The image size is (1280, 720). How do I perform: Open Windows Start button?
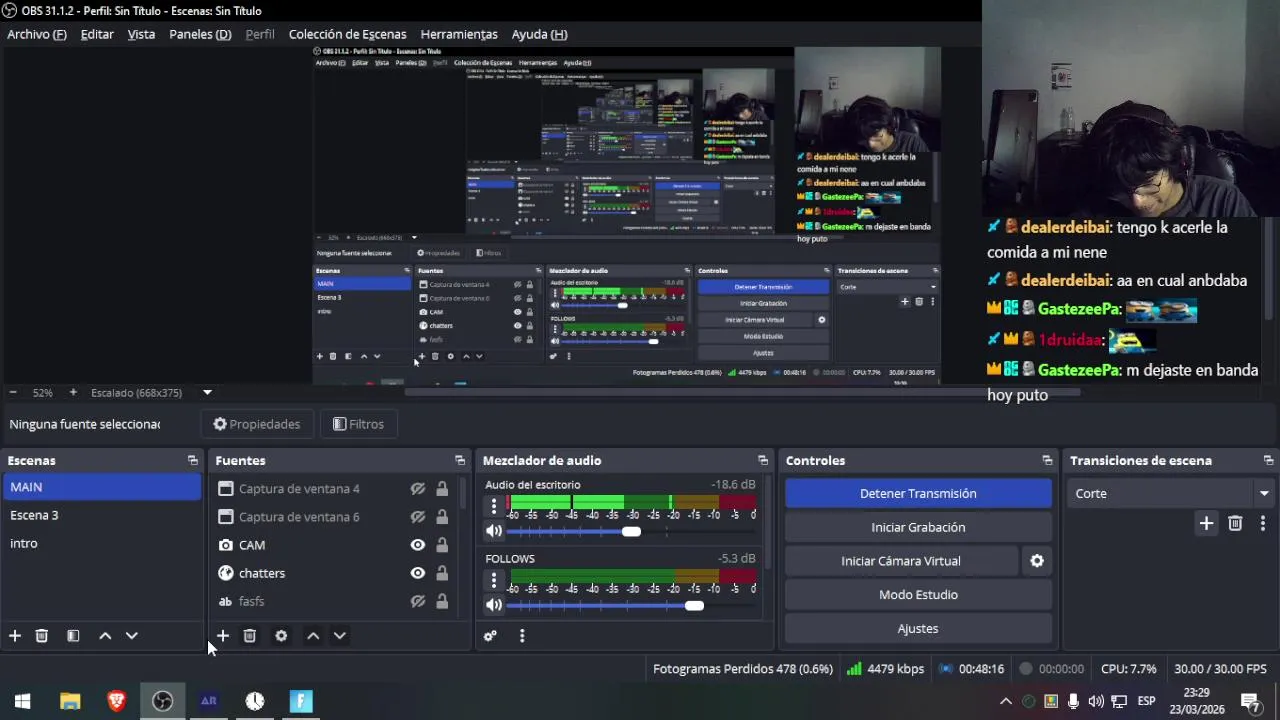[23, 701]
